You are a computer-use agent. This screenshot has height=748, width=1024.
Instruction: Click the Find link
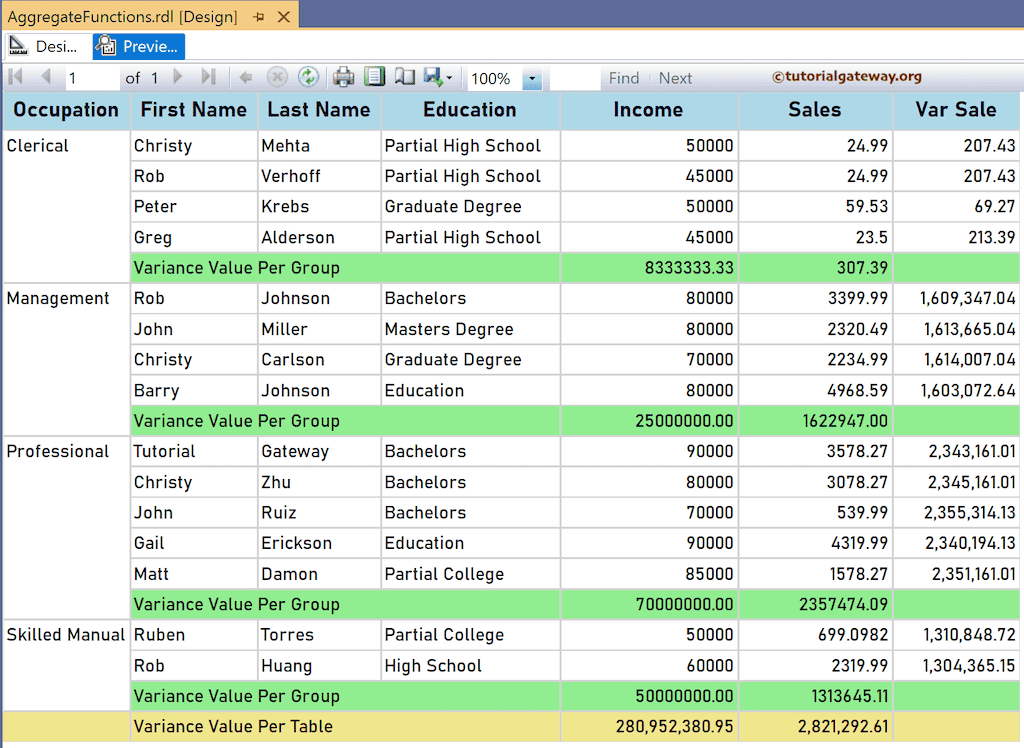[623, 77]
